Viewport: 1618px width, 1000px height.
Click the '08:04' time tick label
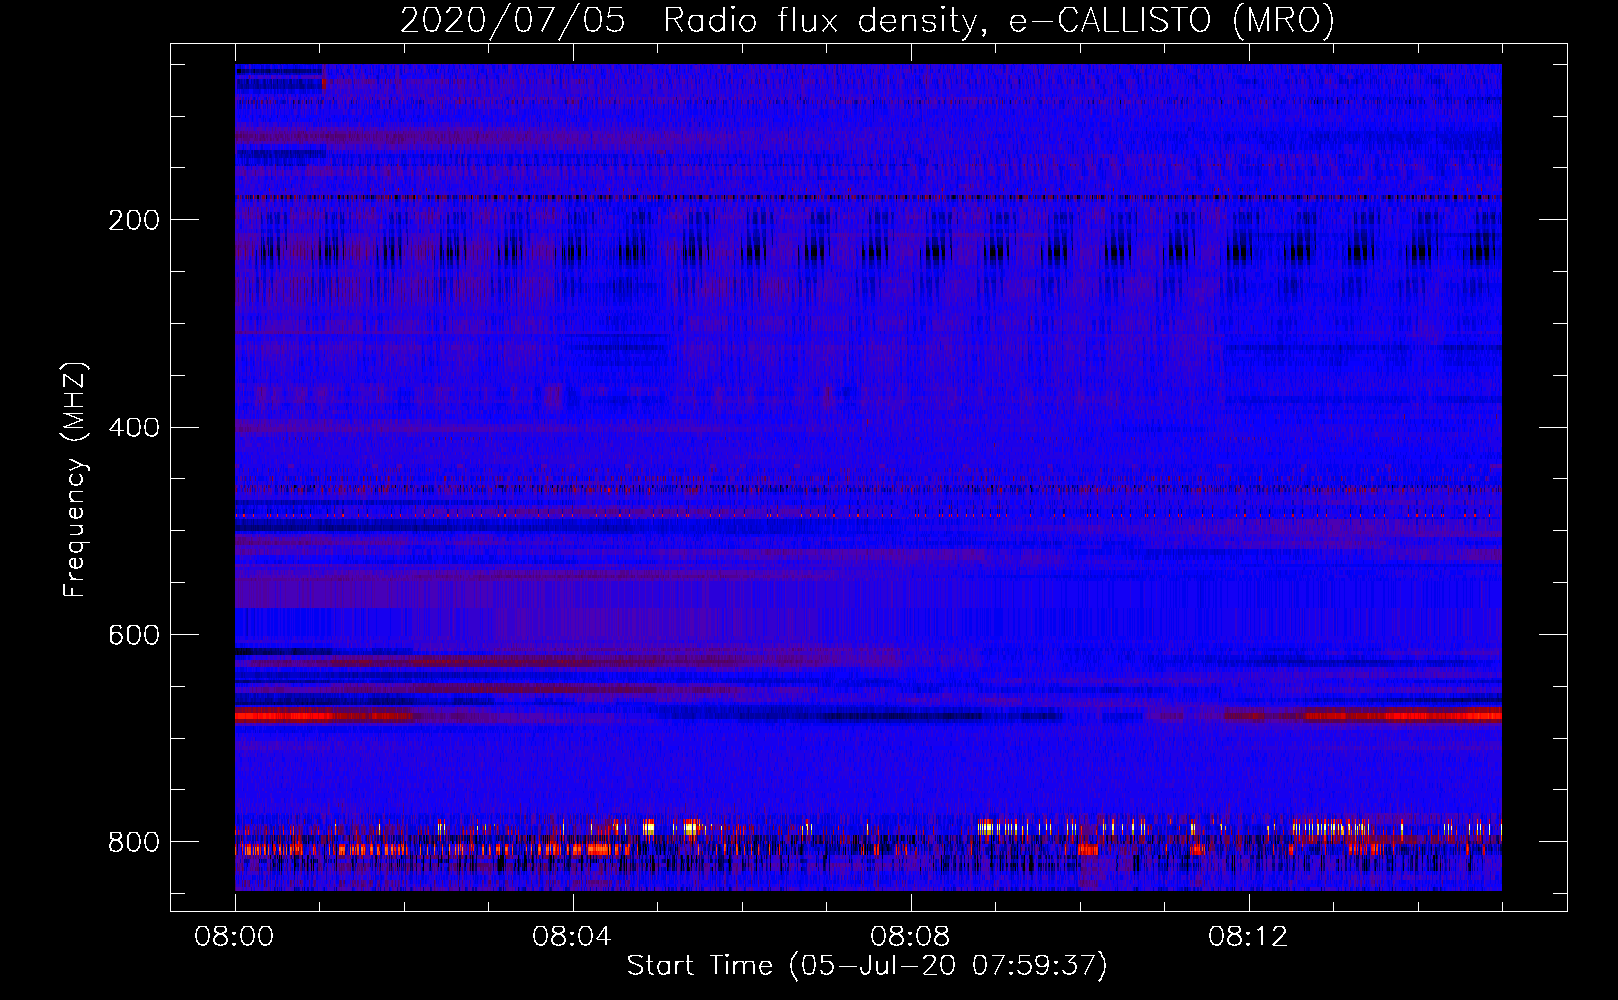pos(572,937)
